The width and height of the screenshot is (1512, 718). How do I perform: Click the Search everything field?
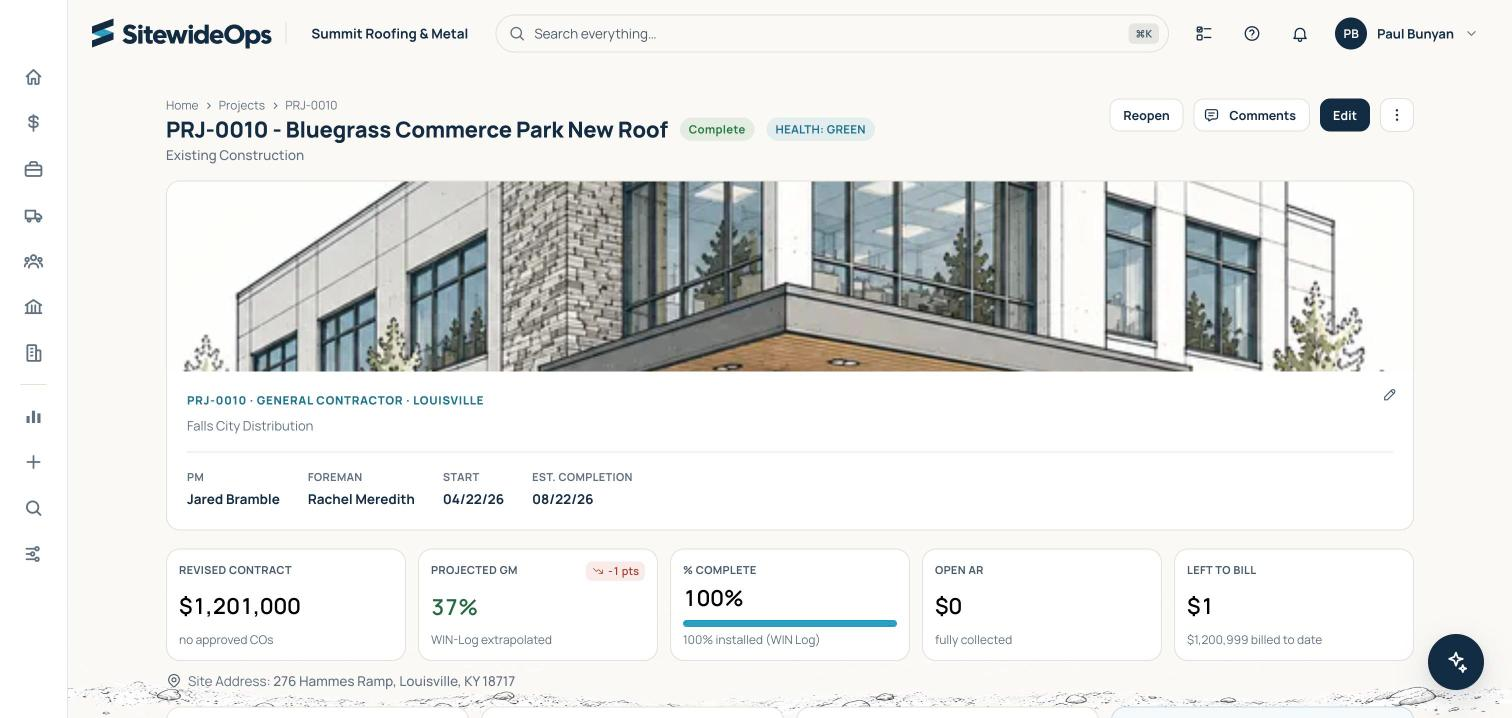point(832,33)
